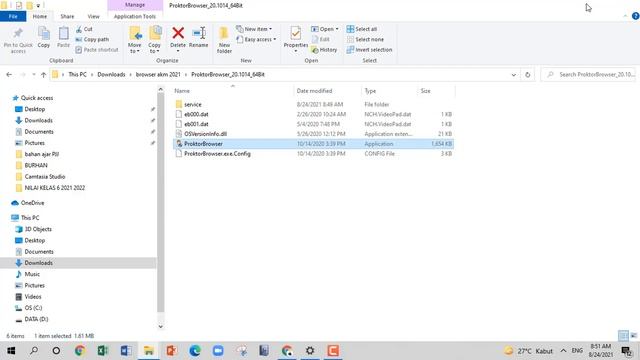Screen dimensions: 640x360
Task: Open Quick access in navigation pane
Action: (x=37, y=98)
